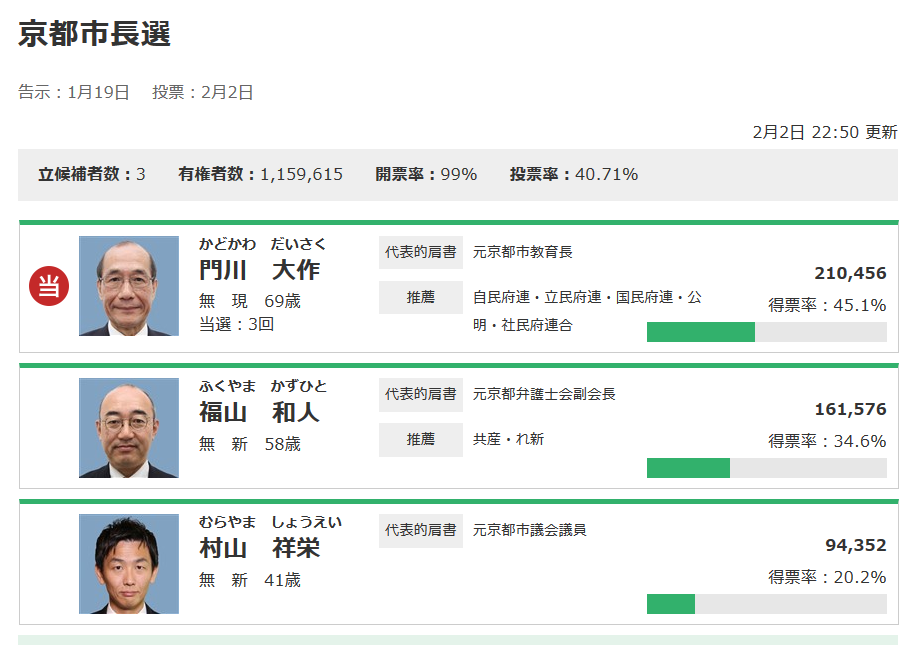The height and width of the screenshot is (645, 919).
Task: Click the 開票率 99% statistic
Action: pos(426,174)
